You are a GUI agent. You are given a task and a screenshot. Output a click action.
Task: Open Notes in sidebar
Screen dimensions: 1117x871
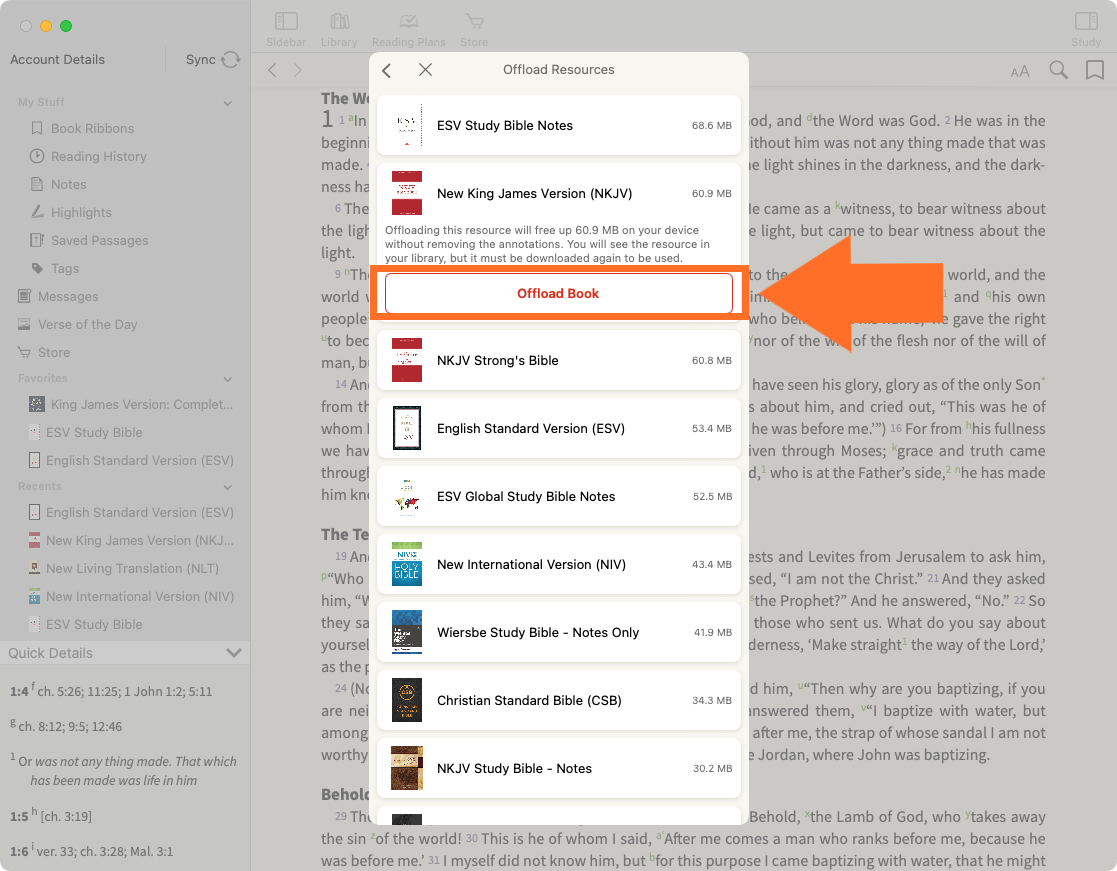point(58,184)
